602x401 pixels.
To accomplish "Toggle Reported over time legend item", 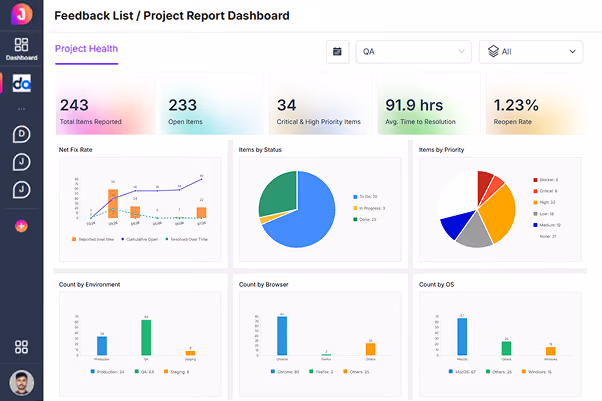I will coord(93,239).
